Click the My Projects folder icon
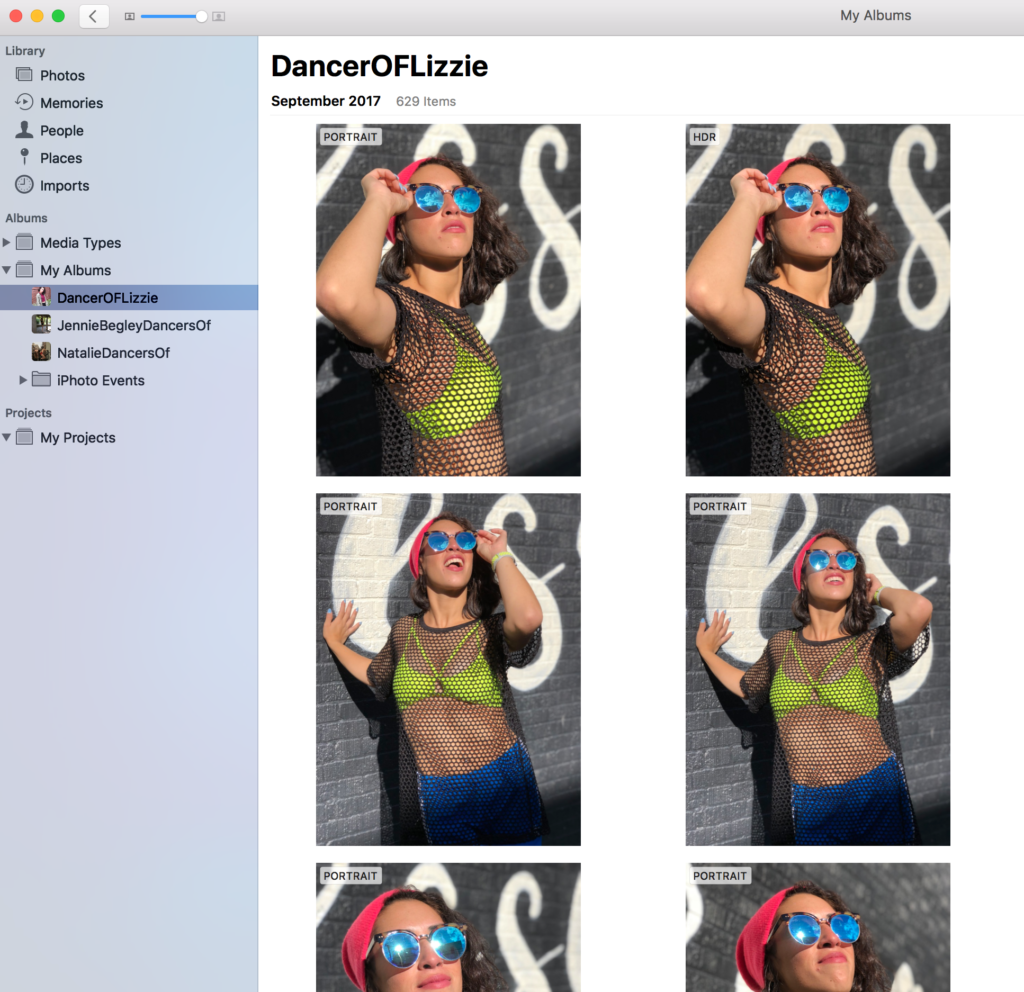This screenshot has height=992, width=1024. pyautogui.click(x=24, y=437)
